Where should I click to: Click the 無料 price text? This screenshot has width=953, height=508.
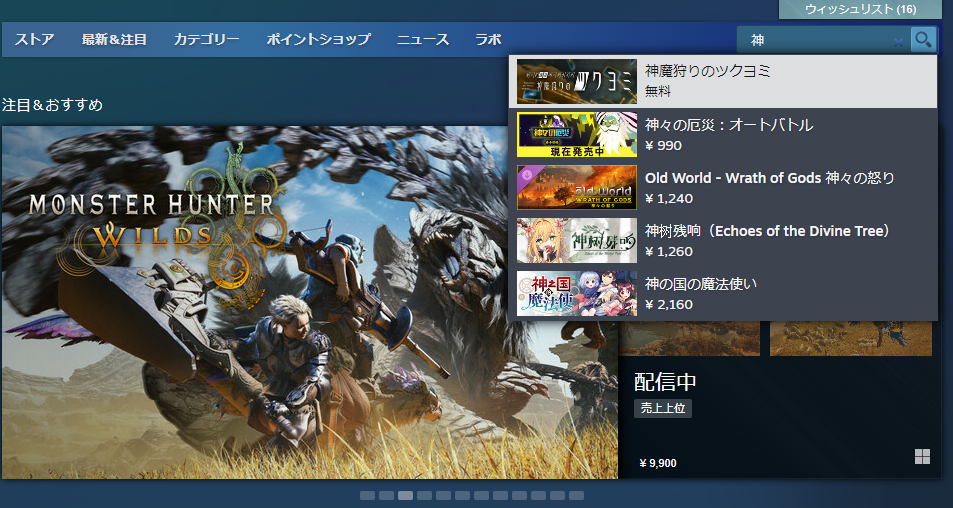[x=658, y=92]
